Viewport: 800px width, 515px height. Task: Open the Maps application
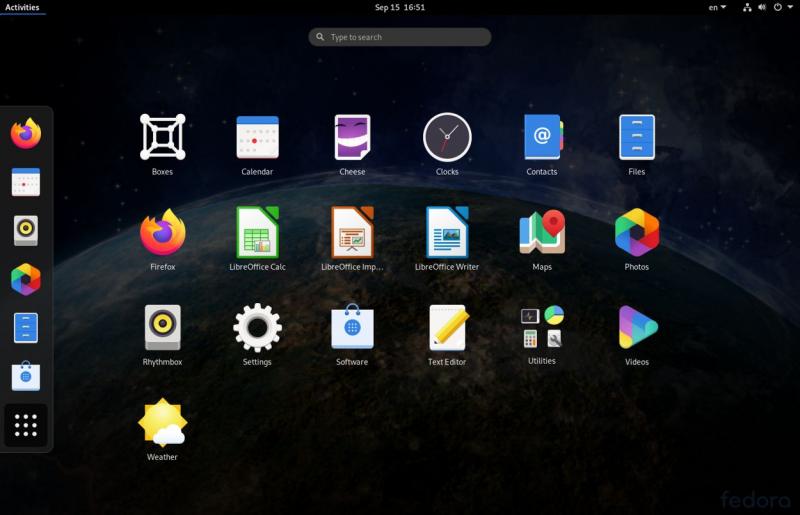point(542,233)
